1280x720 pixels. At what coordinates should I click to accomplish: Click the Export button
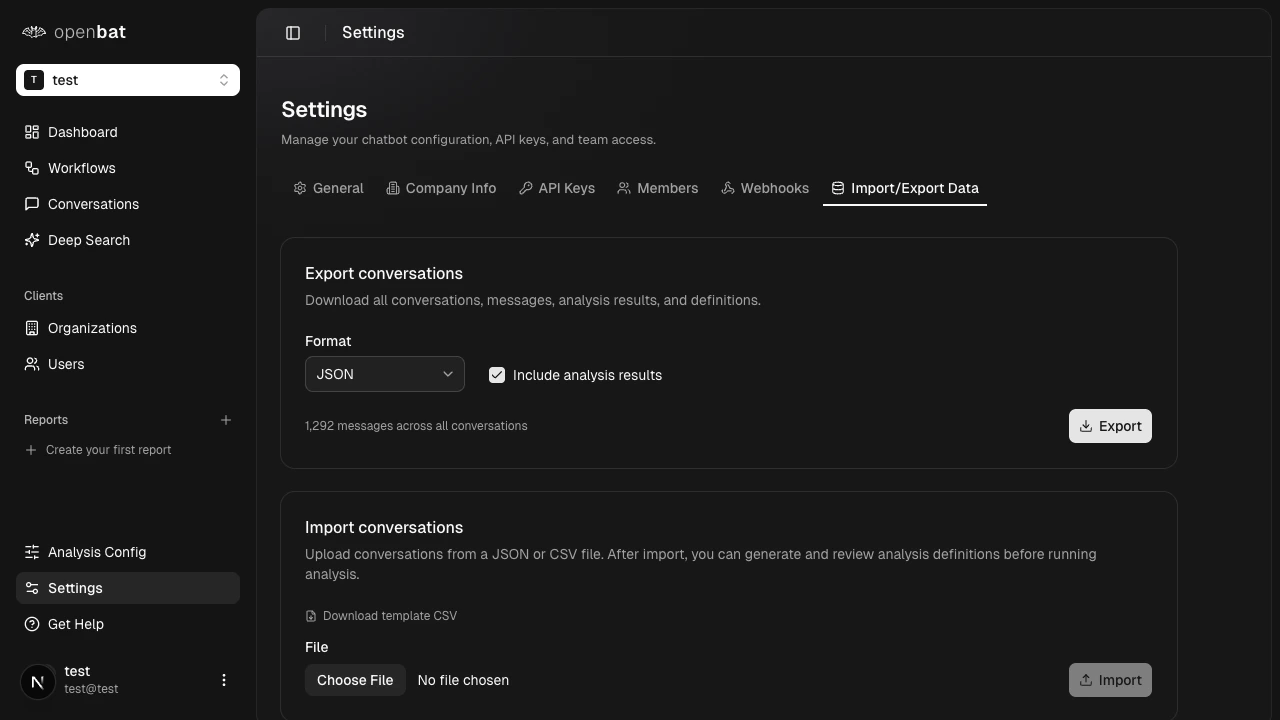[x=1110, y=426]
